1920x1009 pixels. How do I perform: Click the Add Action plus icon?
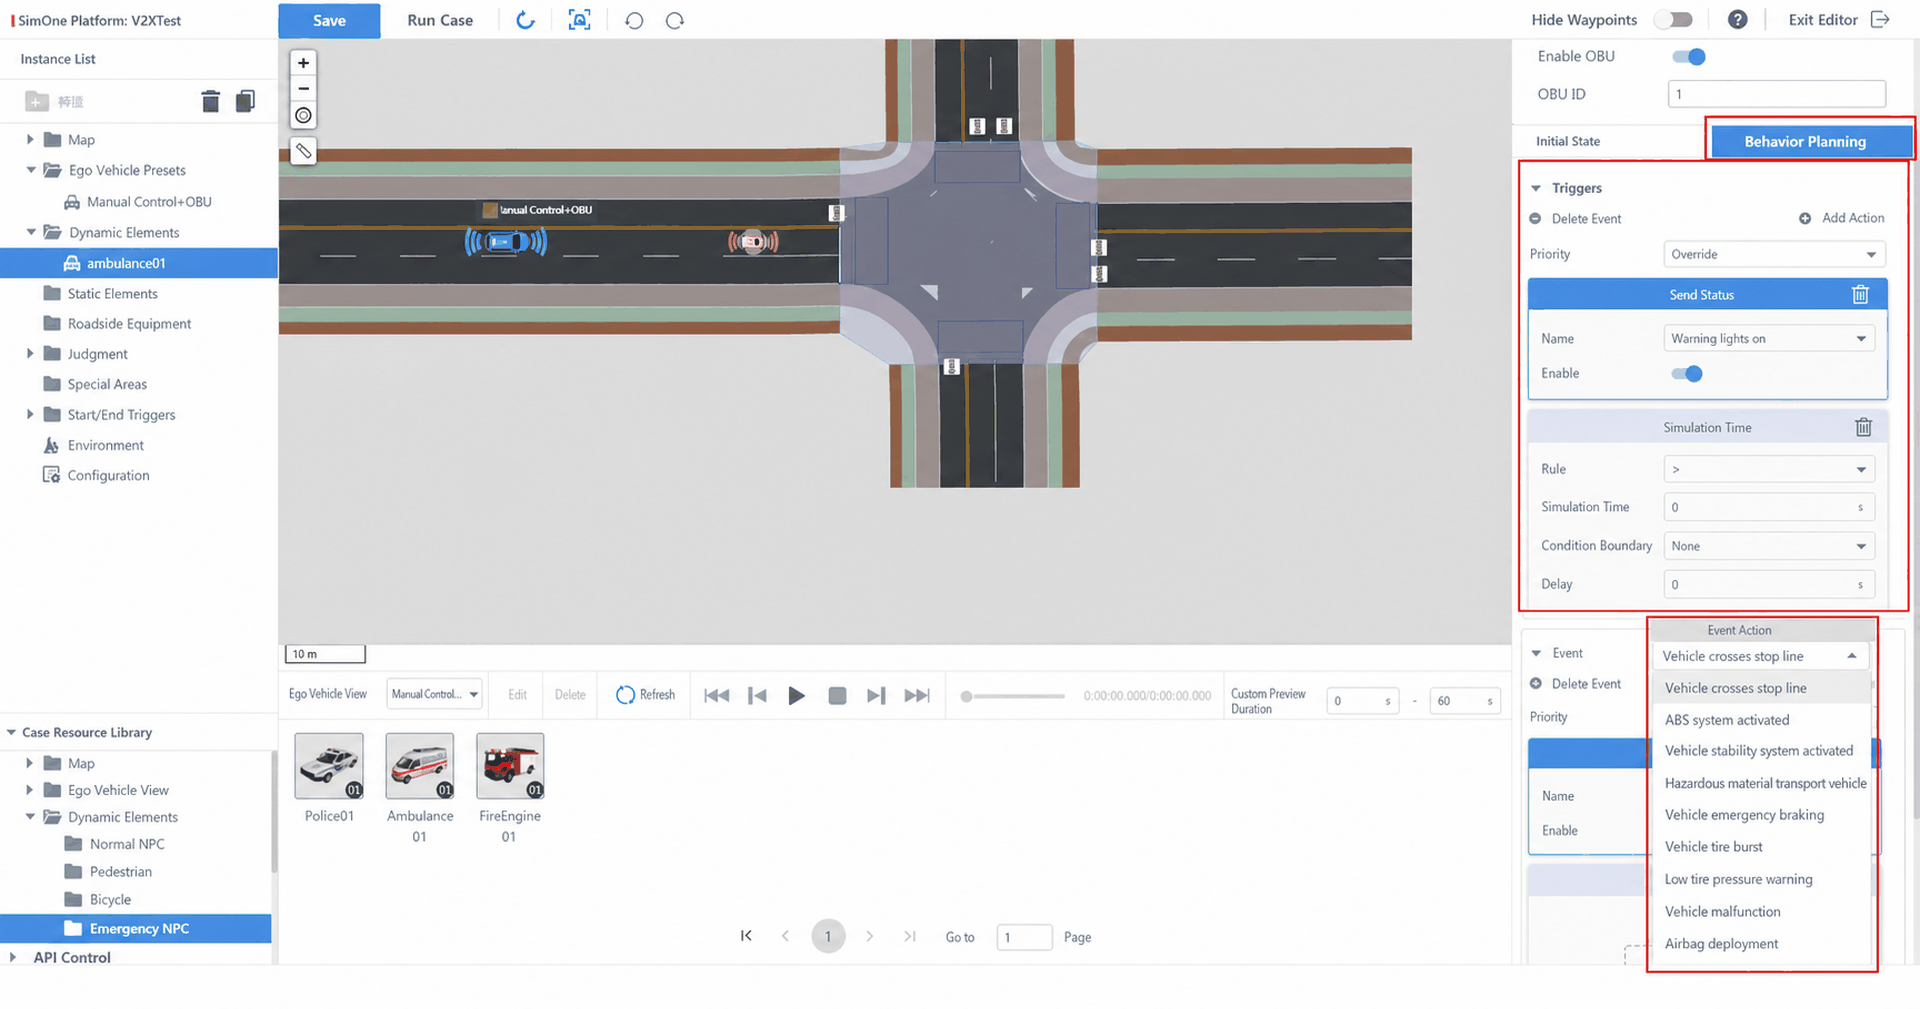click(1805, 218)
